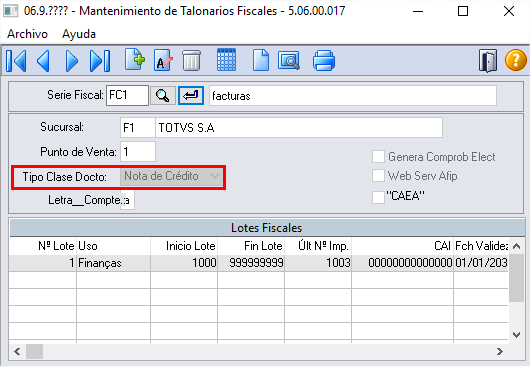
Task: Click the Fin Lote column header
Action: [251, 246]
